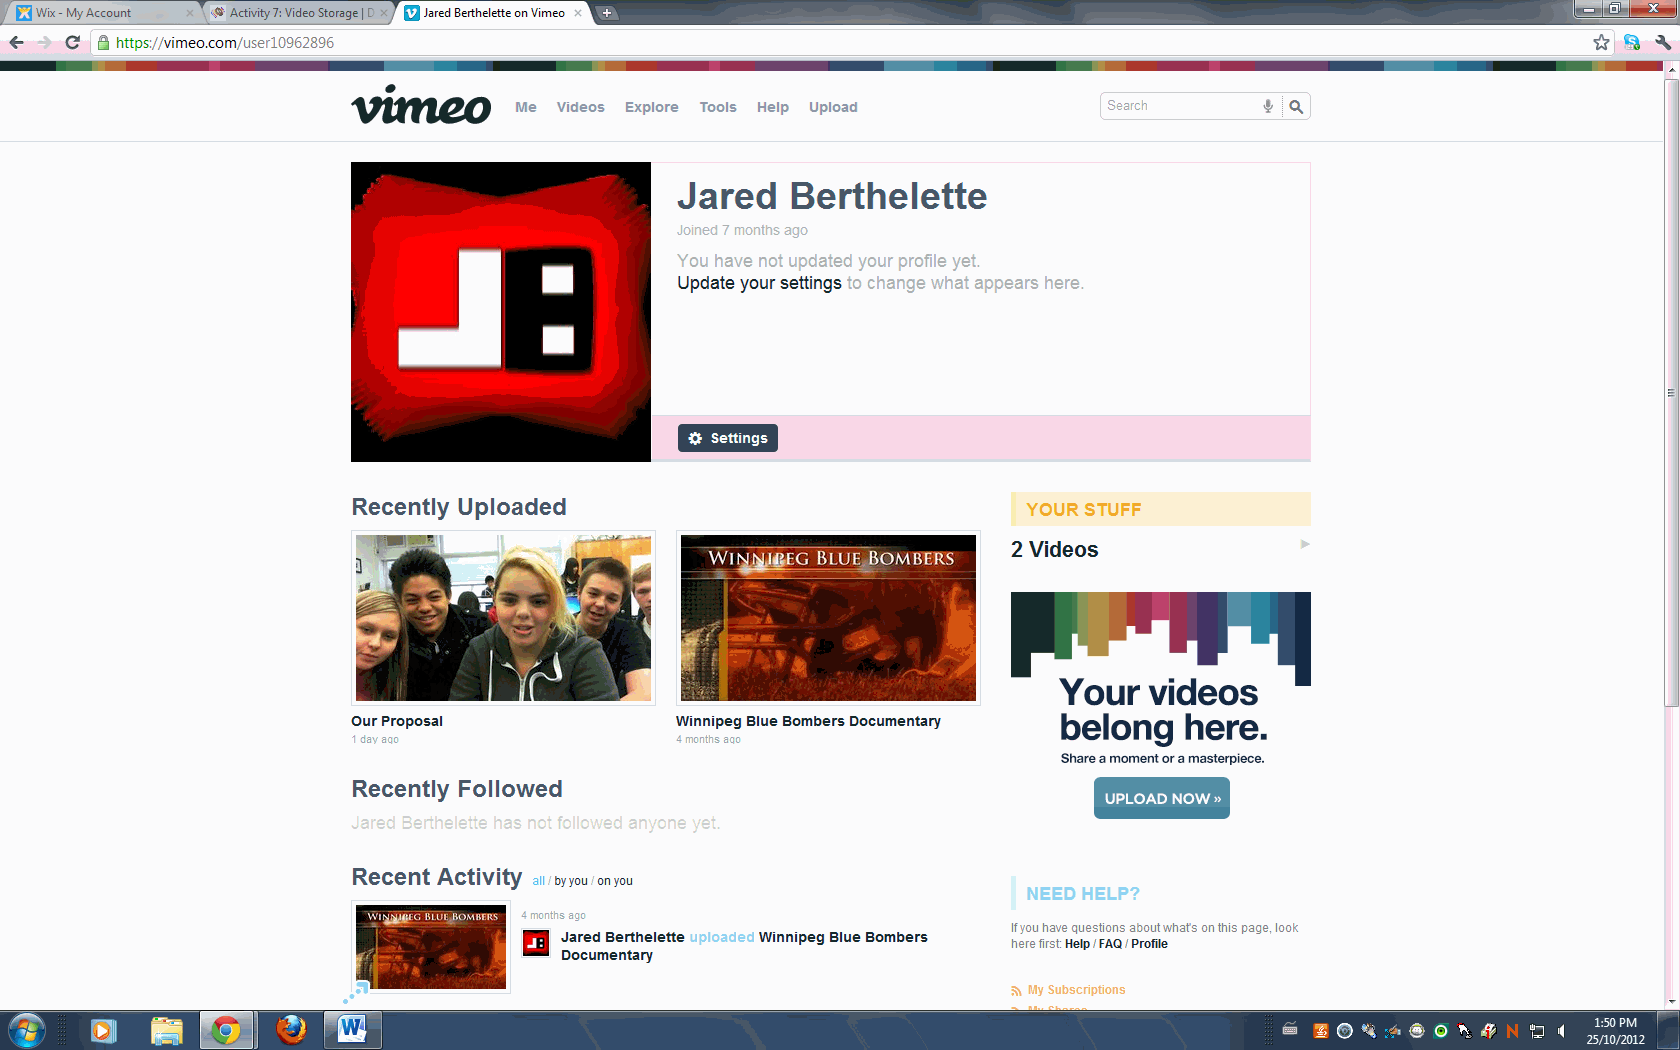The width and height of the screenshot is (1680, 1050).
Task: Open the Chrome wrench menu
Action: pos(1662,42)
